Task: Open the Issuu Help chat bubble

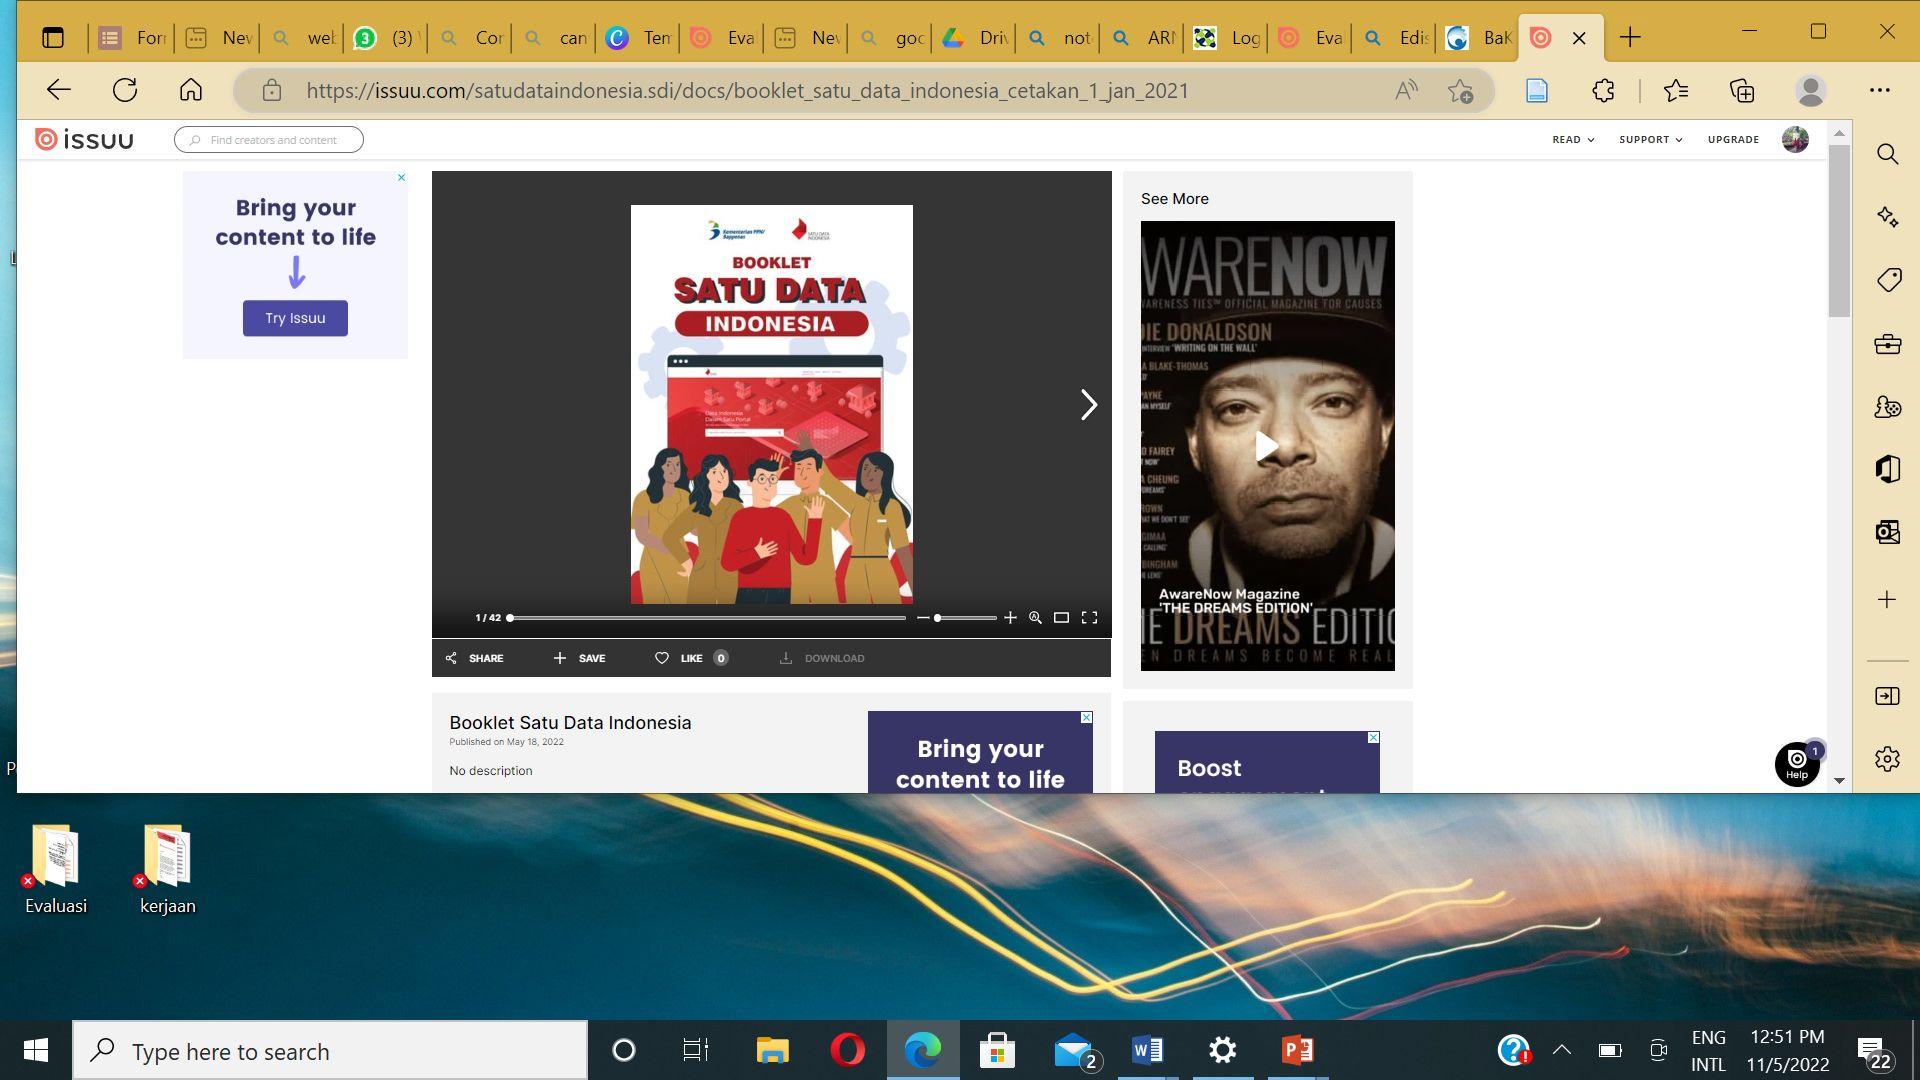Action: pyautogui.click(x=1796, y=764)
